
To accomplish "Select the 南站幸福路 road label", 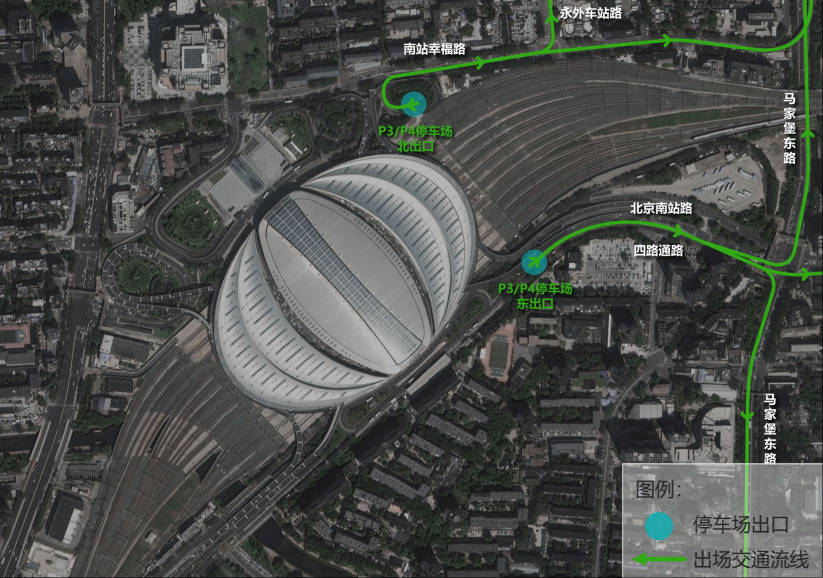I will point(435,49).
